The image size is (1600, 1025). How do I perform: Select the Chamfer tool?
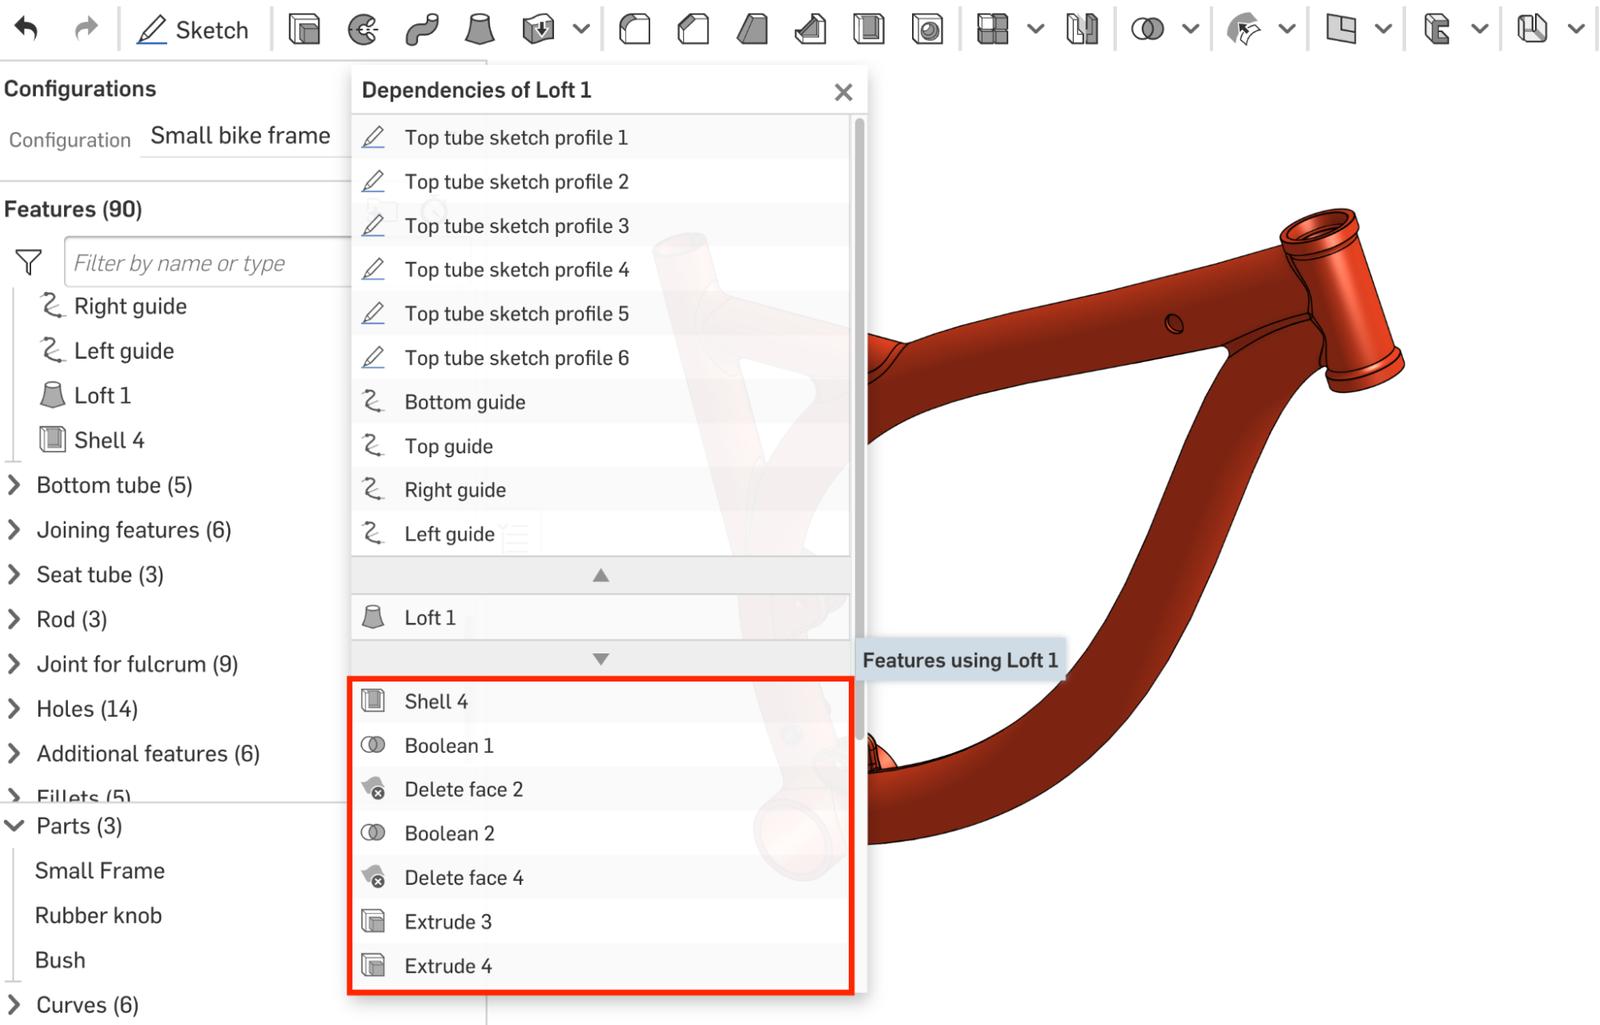click(691, 29)
